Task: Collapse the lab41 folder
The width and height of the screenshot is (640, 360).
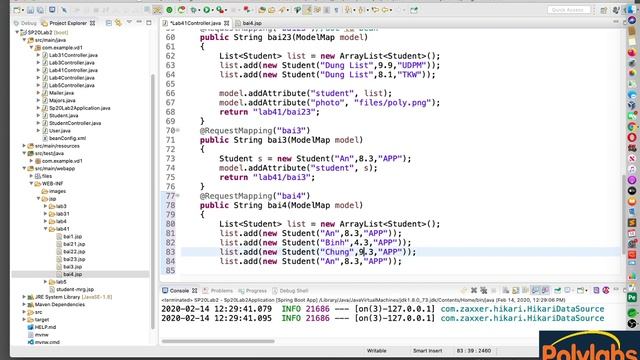Action: point(46,229)
